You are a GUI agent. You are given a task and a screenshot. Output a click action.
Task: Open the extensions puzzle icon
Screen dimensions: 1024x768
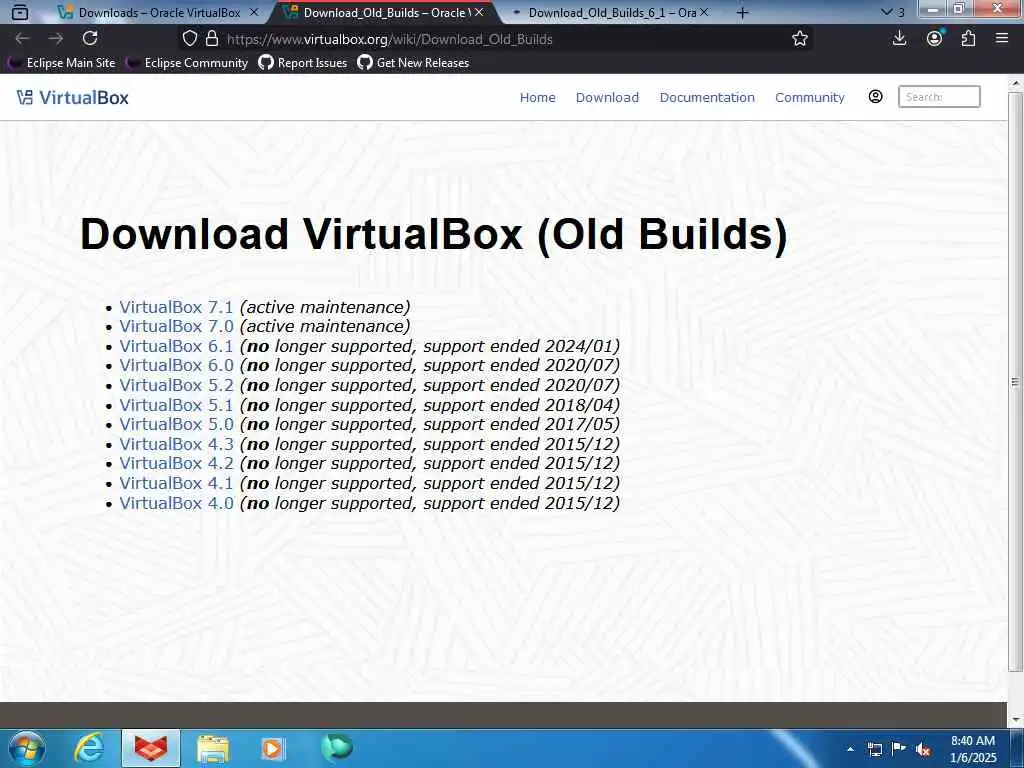coord(968,39)
